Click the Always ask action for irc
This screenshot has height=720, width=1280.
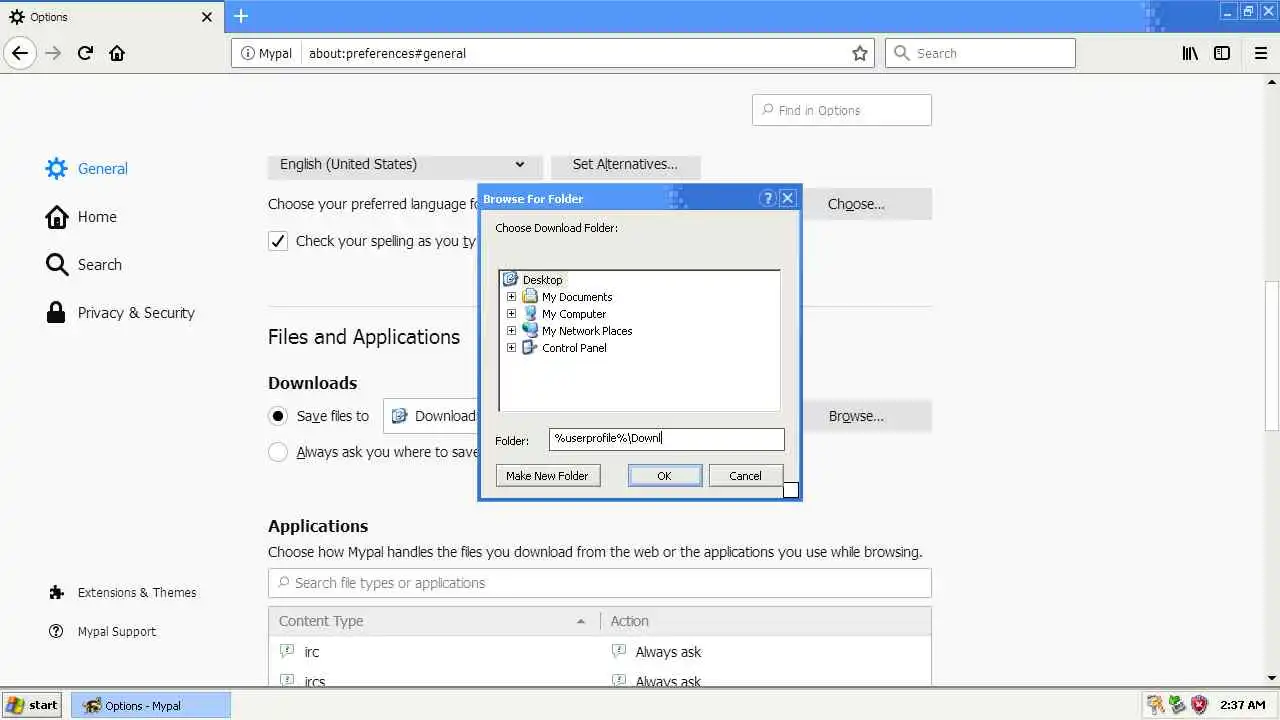coord(668,651)
